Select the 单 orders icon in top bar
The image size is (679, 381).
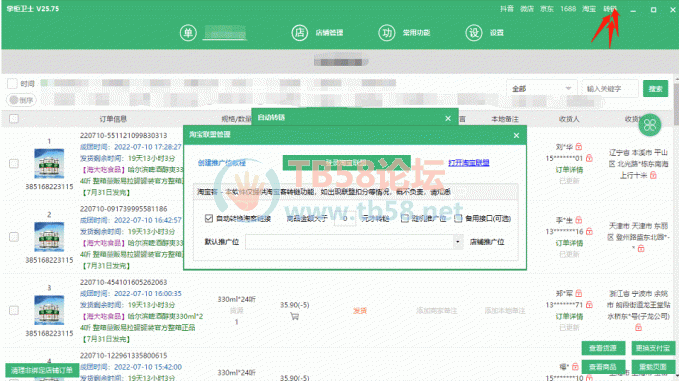(188, 32)
